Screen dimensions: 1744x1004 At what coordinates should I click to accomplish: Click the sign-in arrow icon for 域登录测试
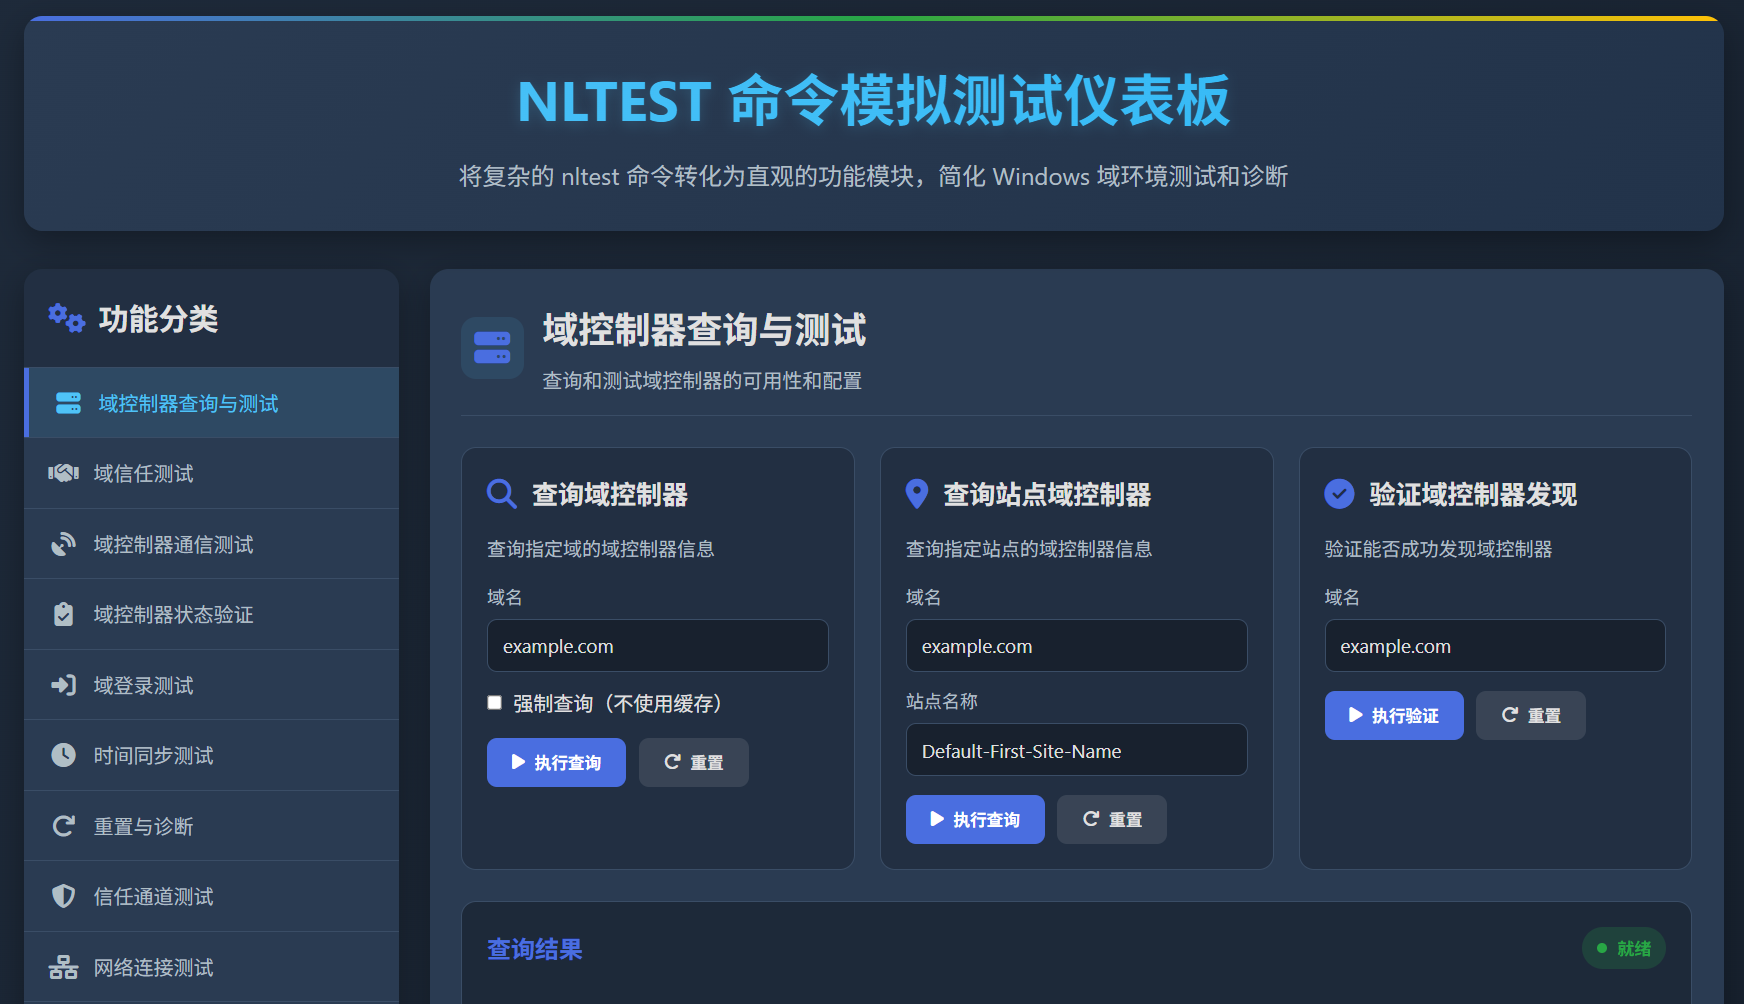click(x=63, y=685)
